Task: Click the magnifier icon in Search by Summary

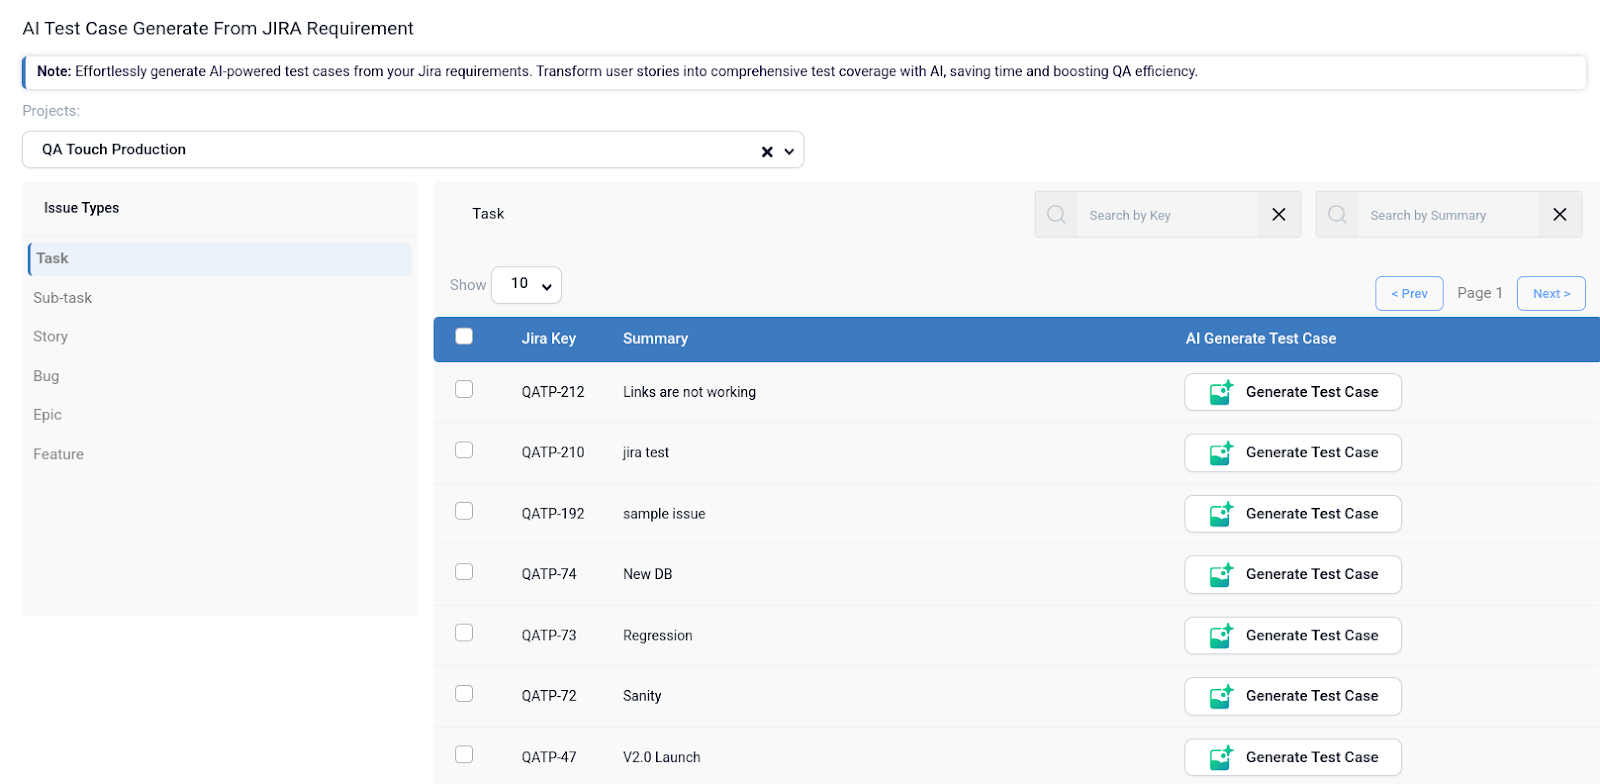Action: (x=1337, y=215)
